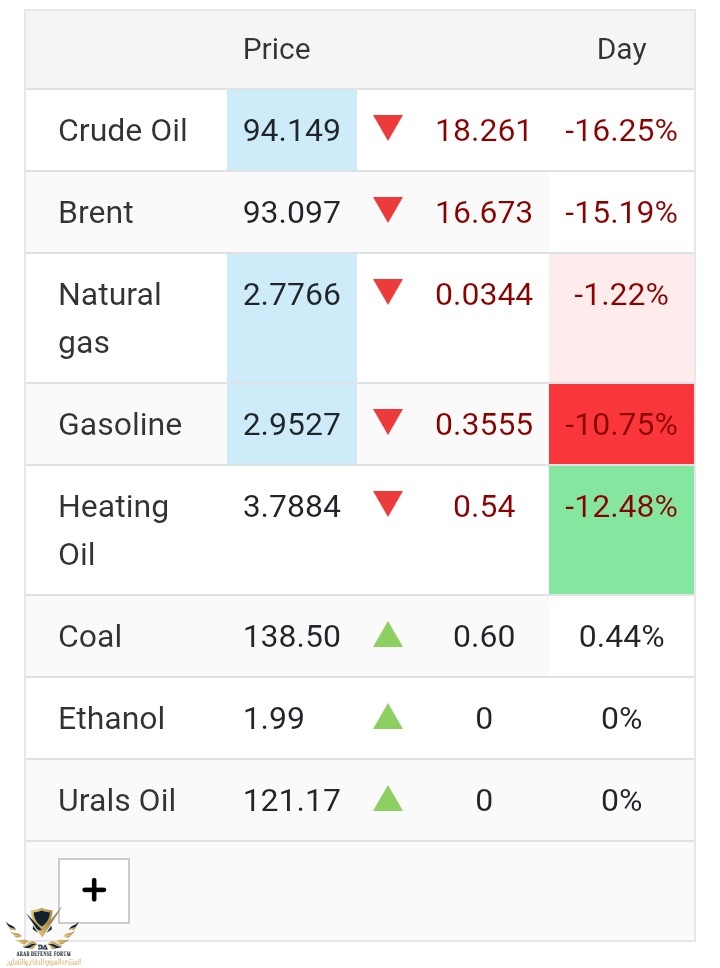This screenshot has height=968, width=720.
Task: Click the Arab Defense Forum logo
Action: [x=43, y=936]
